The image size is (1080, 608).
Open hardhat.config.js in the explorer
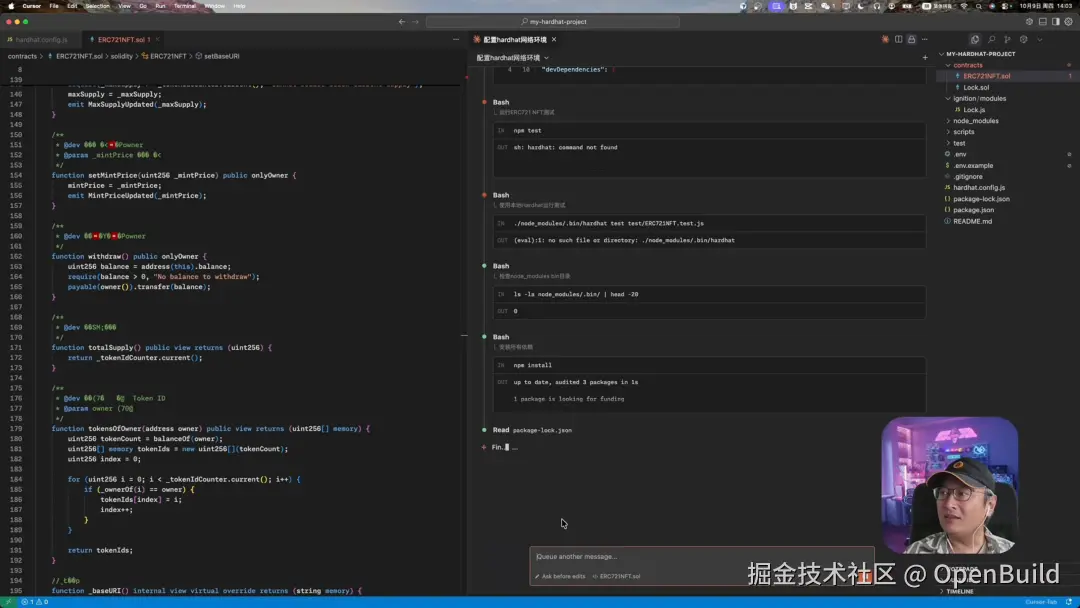coord(978,187)
